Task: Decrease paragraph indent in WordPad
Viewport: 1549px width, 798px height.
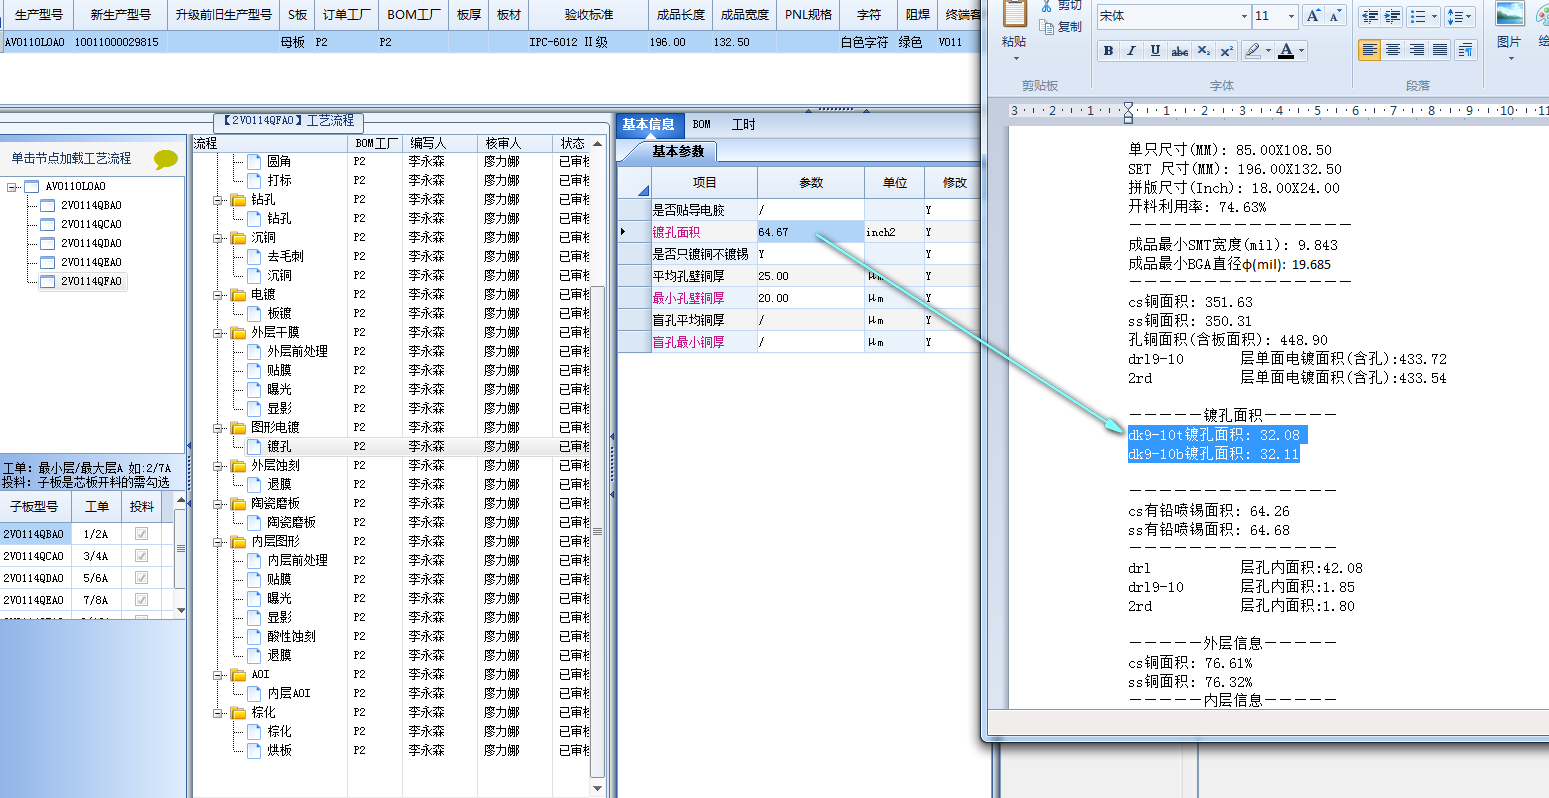Action: pyautogui.click(x=1369, y=16)
